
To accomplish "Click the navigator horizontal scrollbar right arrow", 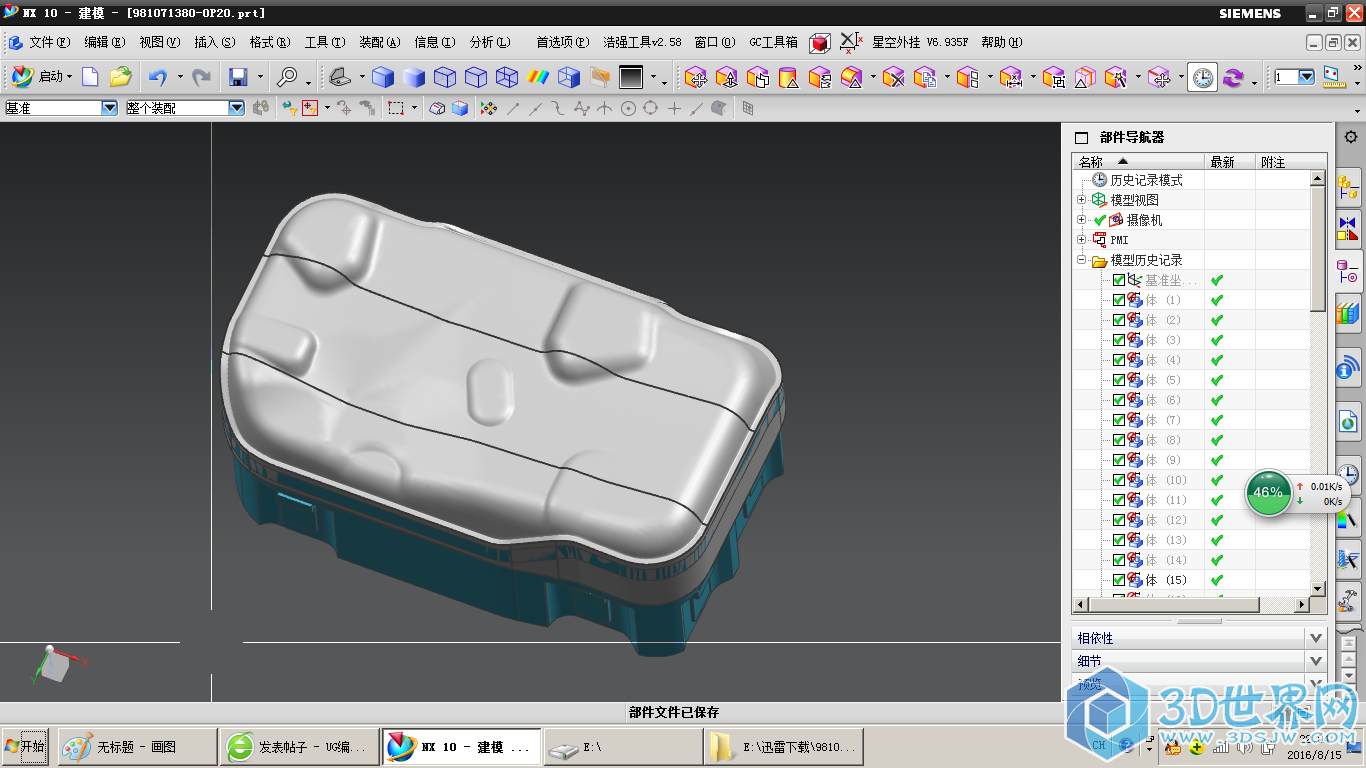I will (1302, 605).
